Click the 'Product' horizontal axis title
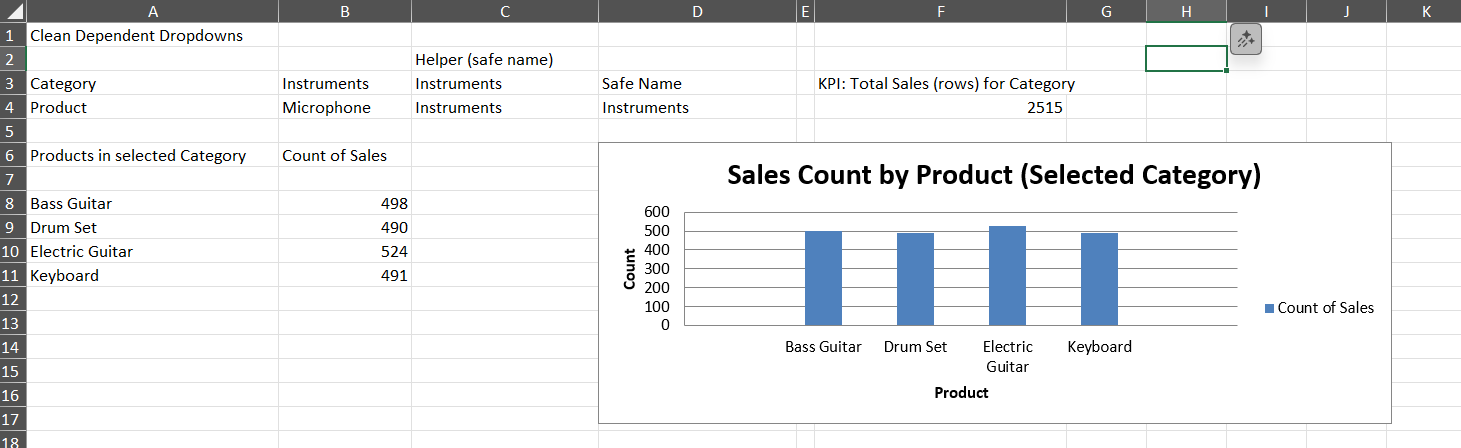Screen dimensions: 1461x448 [x=961, y=393]
